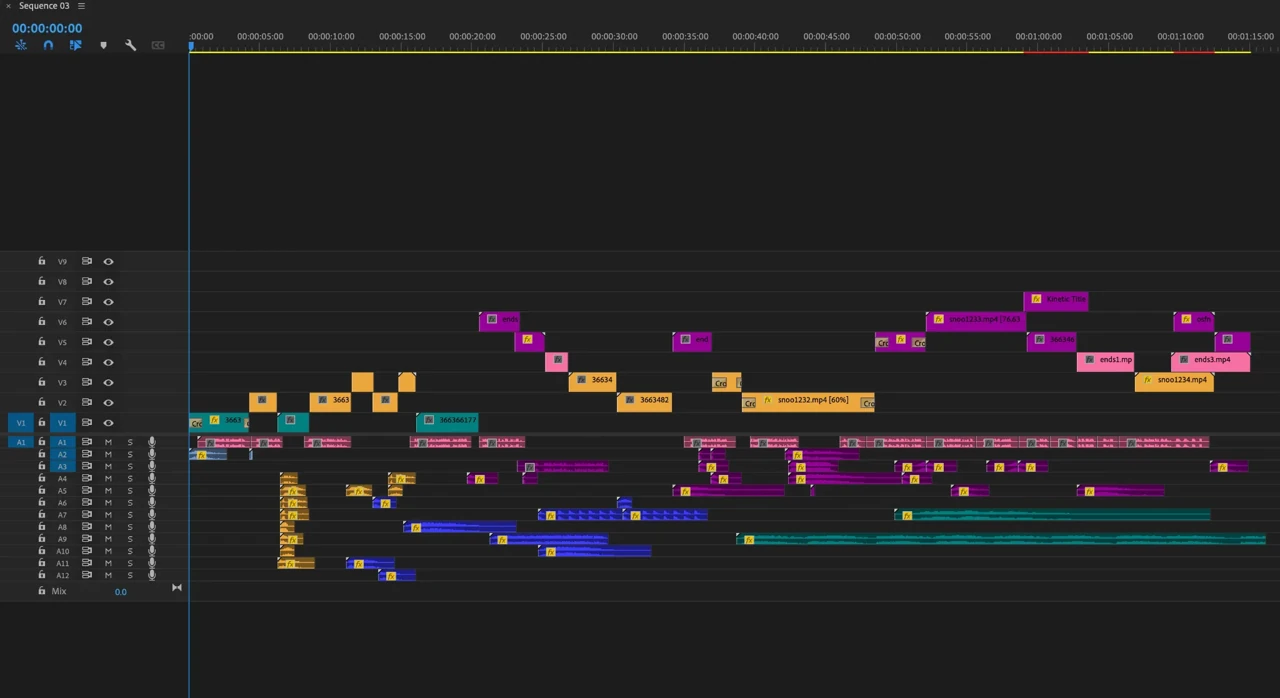Hide track V9 output with eye
The height and width of the screenshot is (698, 1280).
point(108,262)
